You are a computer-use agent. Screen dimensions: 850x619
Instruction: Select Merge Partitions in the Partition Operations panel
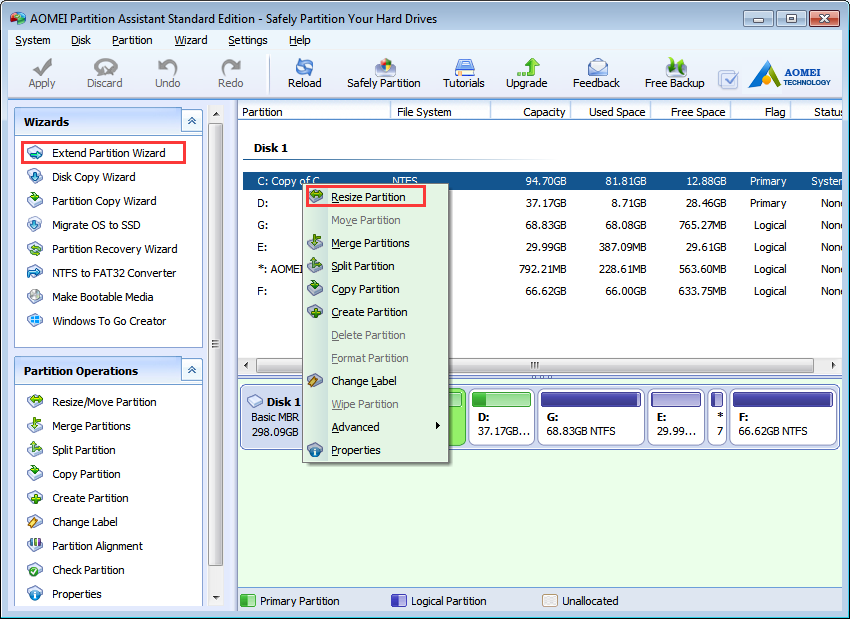coord(79,426)
